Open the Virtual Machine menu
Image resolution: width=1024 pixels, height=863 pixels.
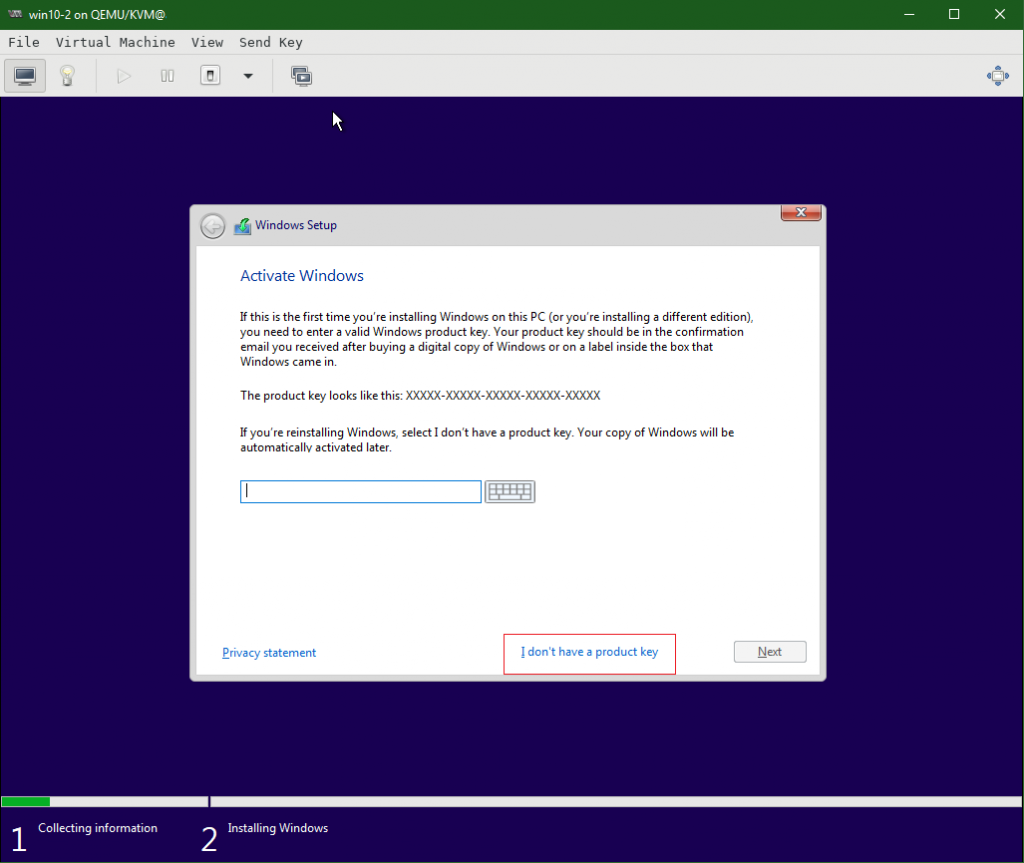pos(114,42)
